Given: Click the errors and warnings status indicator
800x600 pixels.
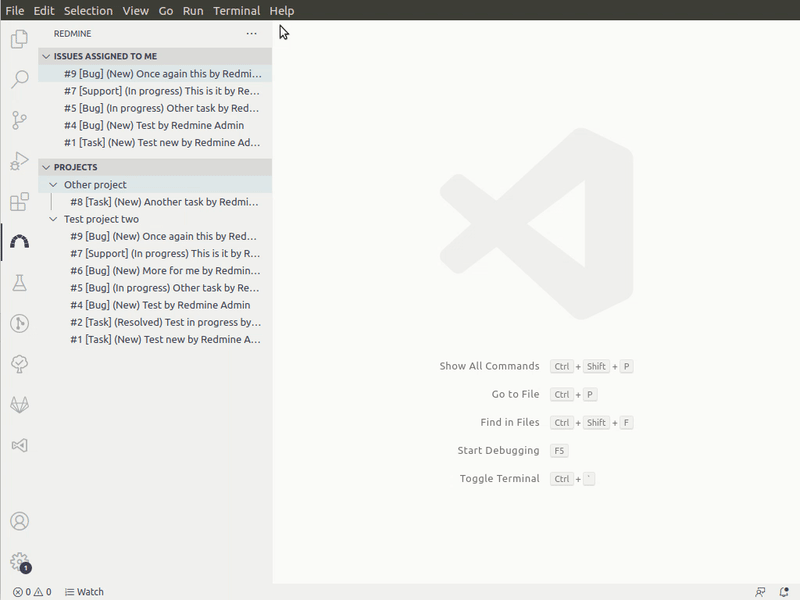Looking at the screenshot, I should pyautogui.click(x=32, y=592).
